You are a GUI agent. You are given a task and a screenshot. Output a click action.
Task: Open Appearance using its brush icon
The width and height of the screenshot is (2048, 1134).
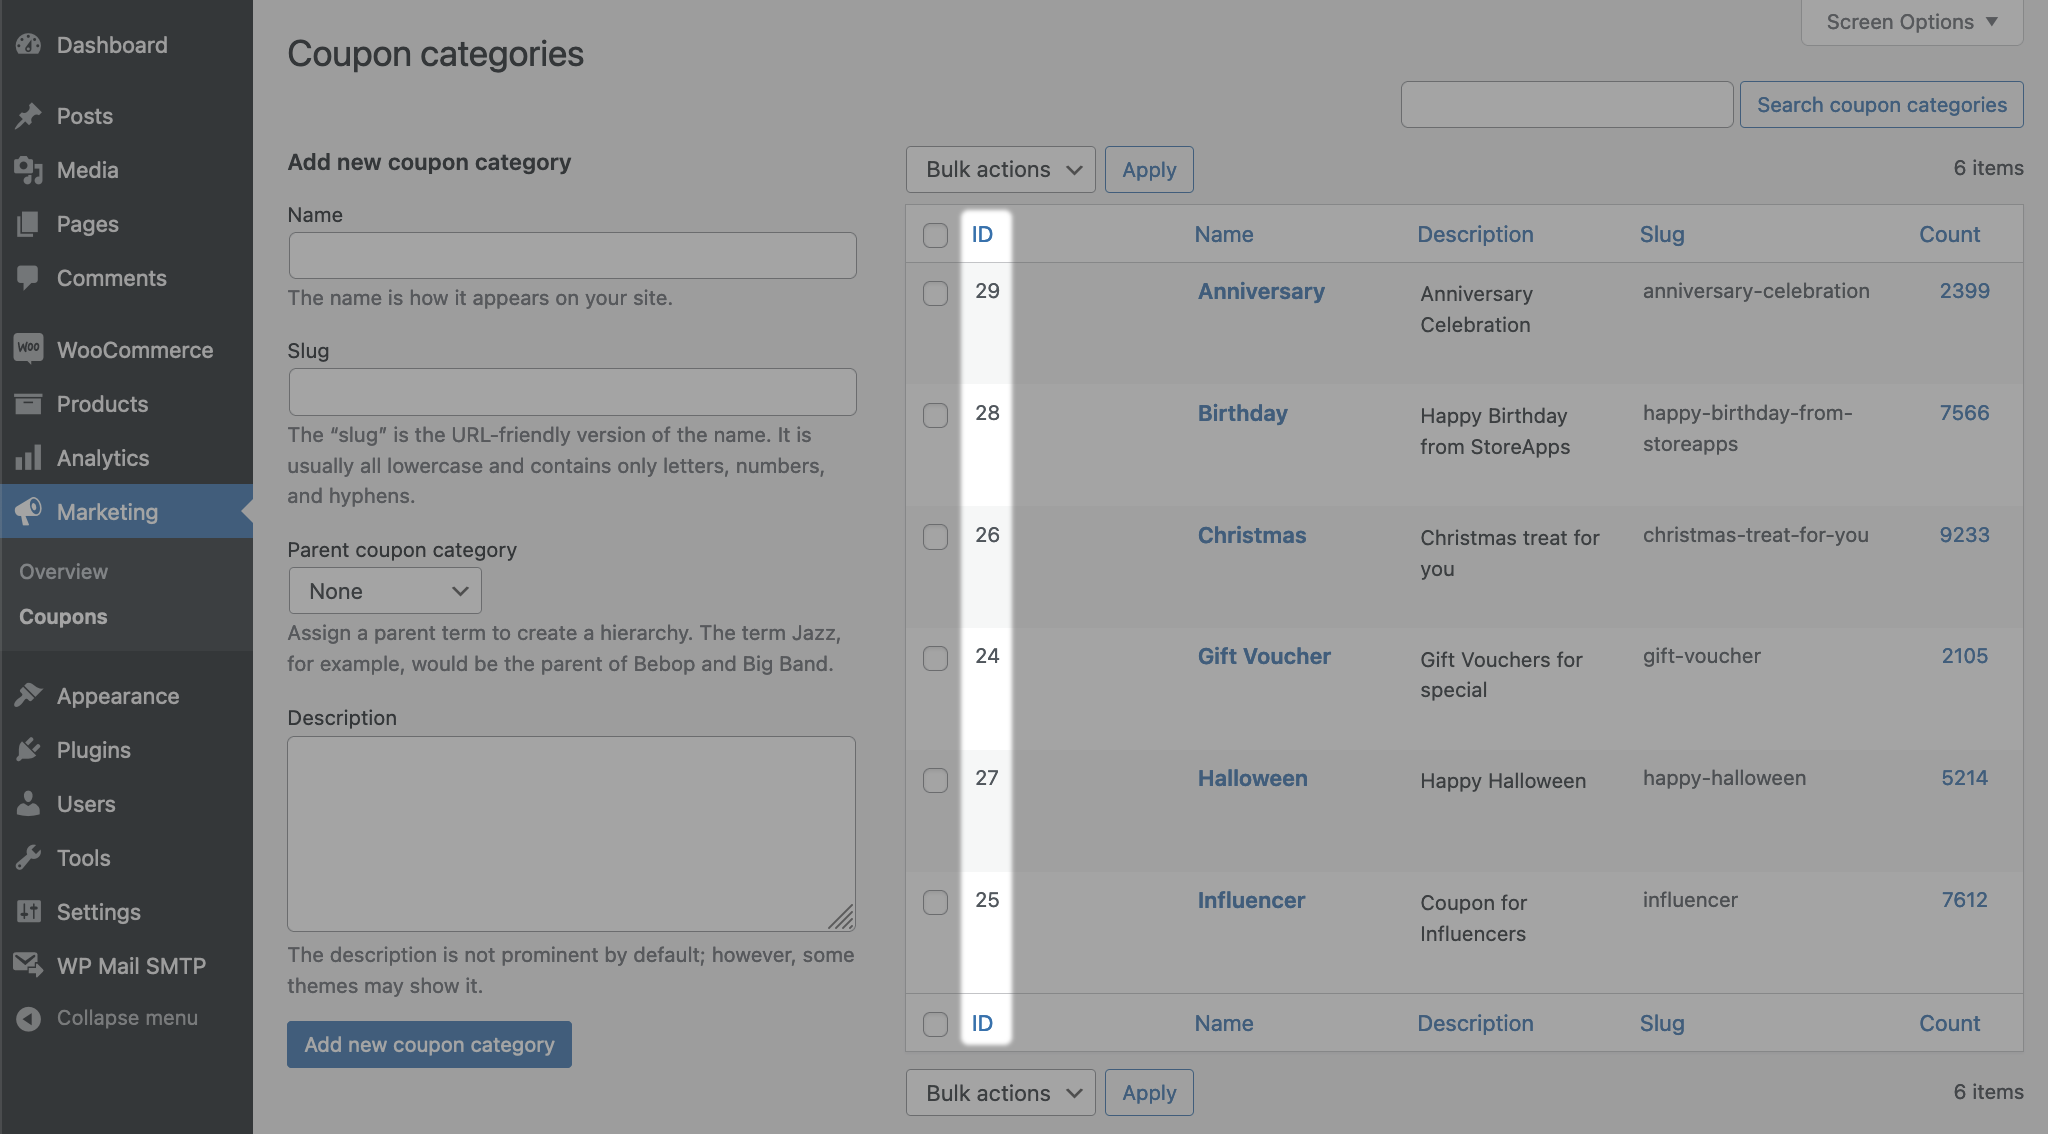pyautogui.click(x=29, y=695)
